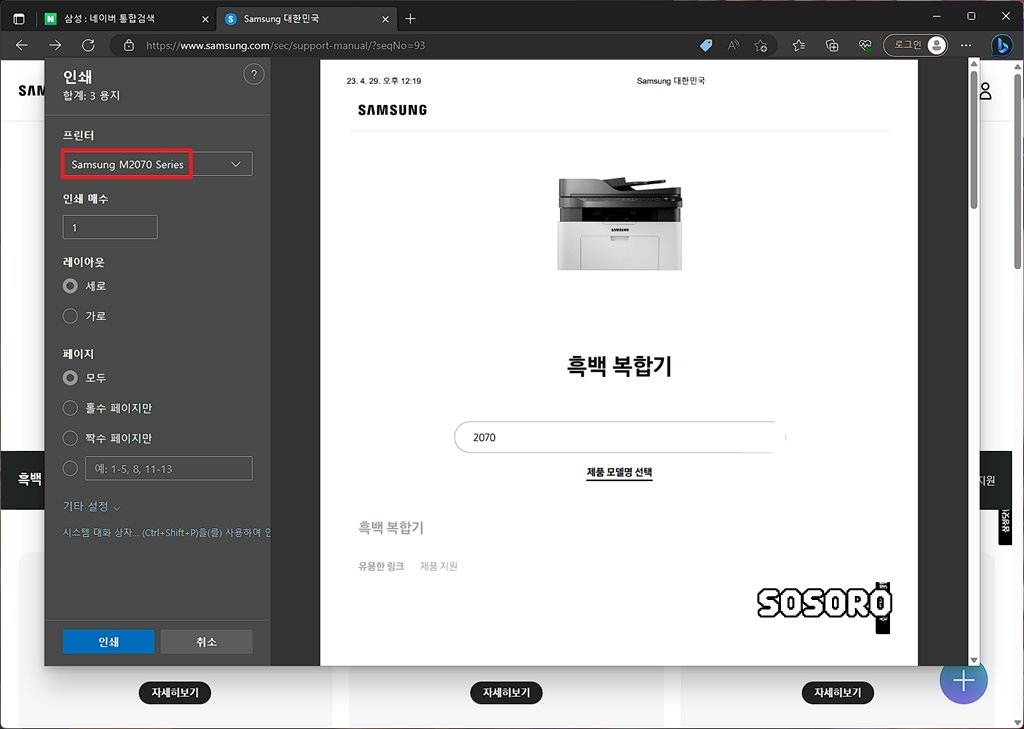
Task: Click the 2070 search box in preview
Action: click(619, 437)
